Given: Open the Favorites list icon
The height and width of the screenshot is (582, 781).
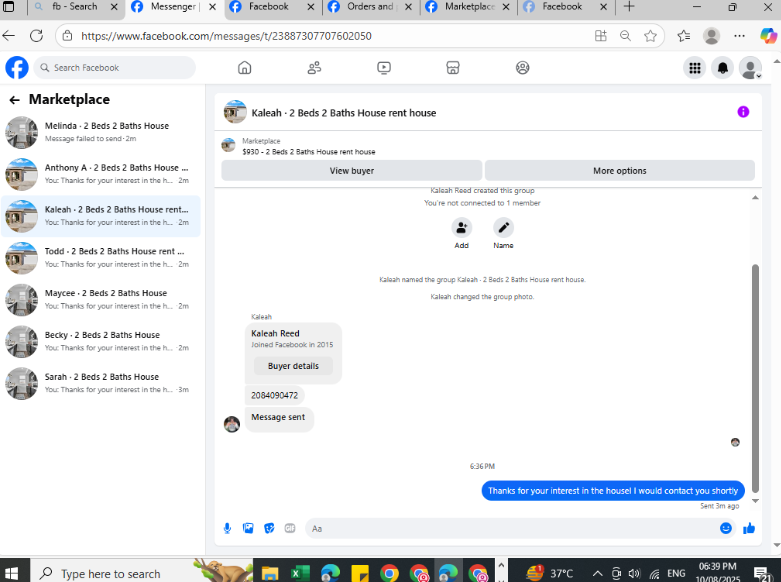Looking at the screenshot, I should tap(684, 36).
